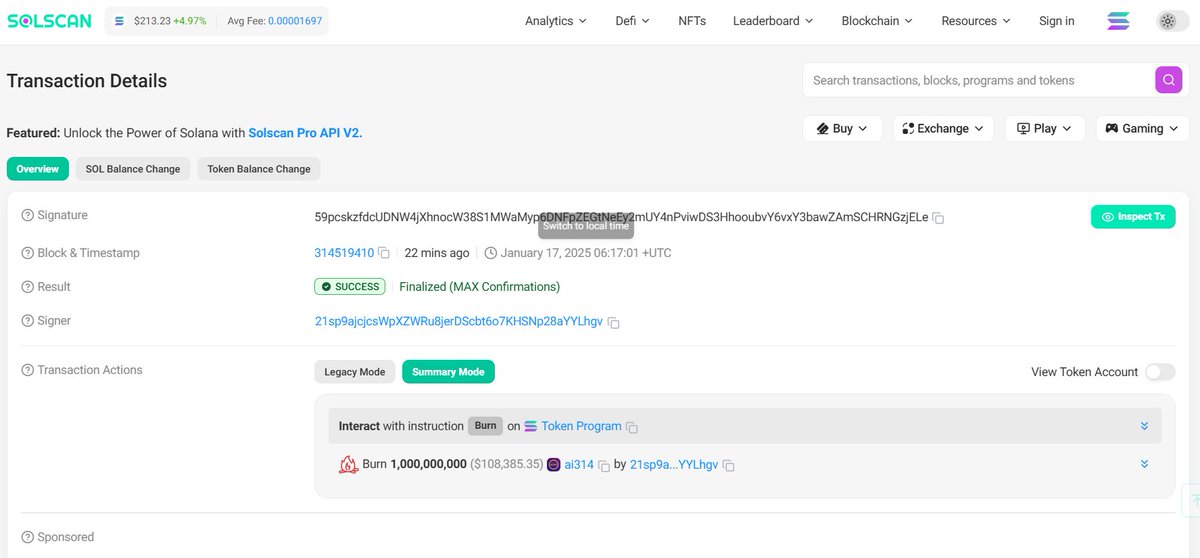Viewport: 1200px width, 558px height.
Task: Click the Block & Timestamp help icon
Action: 28,253
